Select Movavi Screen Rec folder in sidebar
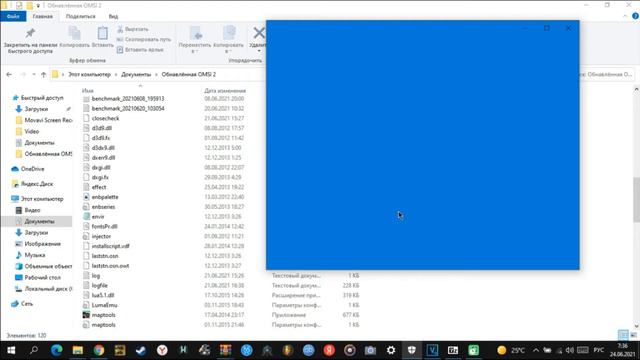The height and width of the screenshot is (360, 640). click(44, 120)
